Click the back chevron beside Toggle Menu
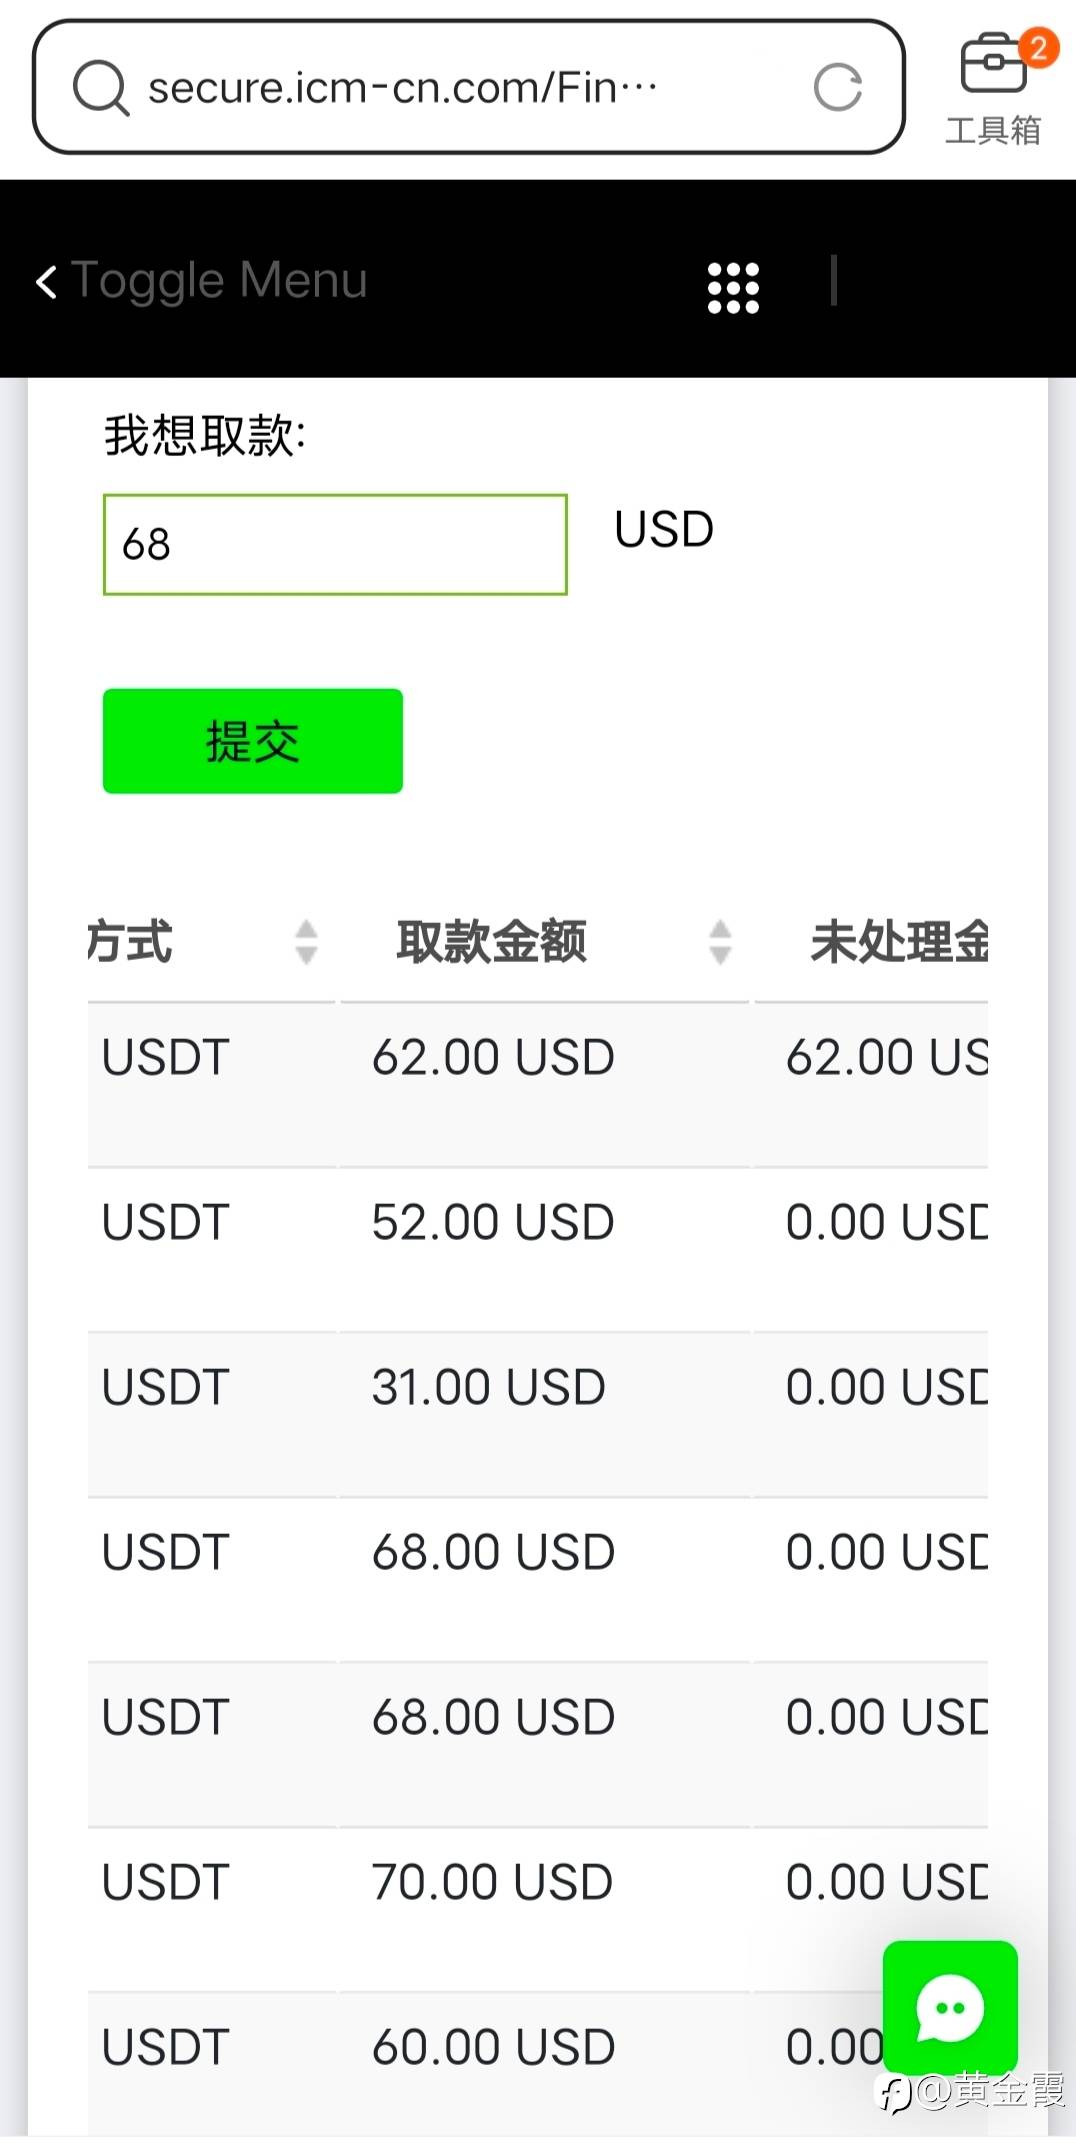 (46, 282)
